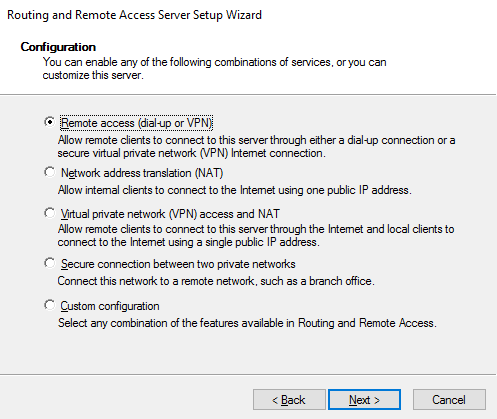Click the 'one public IP address' description line
This screenshot has height=419, width=497.
(235, 190)
